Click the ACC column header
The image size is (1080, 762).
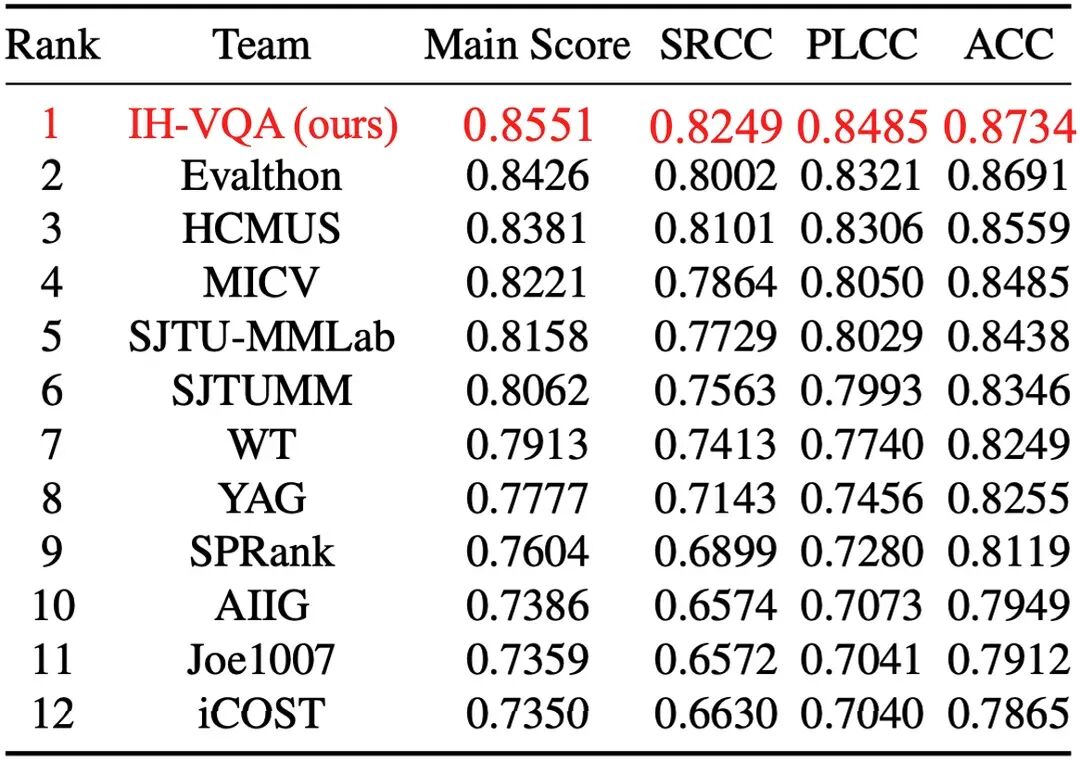click(x=1008, y=45)
